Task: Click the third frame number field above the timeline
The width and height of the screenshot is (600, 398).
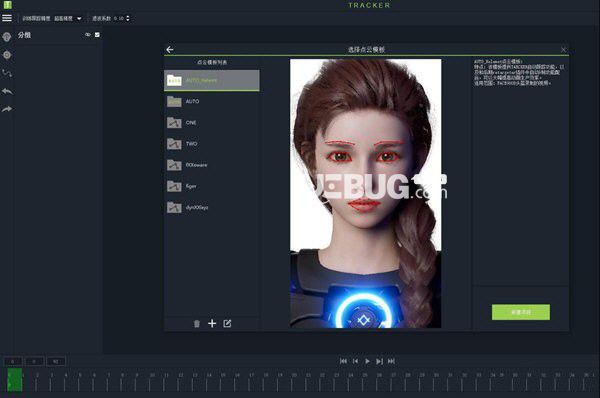Action: pyautogui.click(x=56, y=361)
